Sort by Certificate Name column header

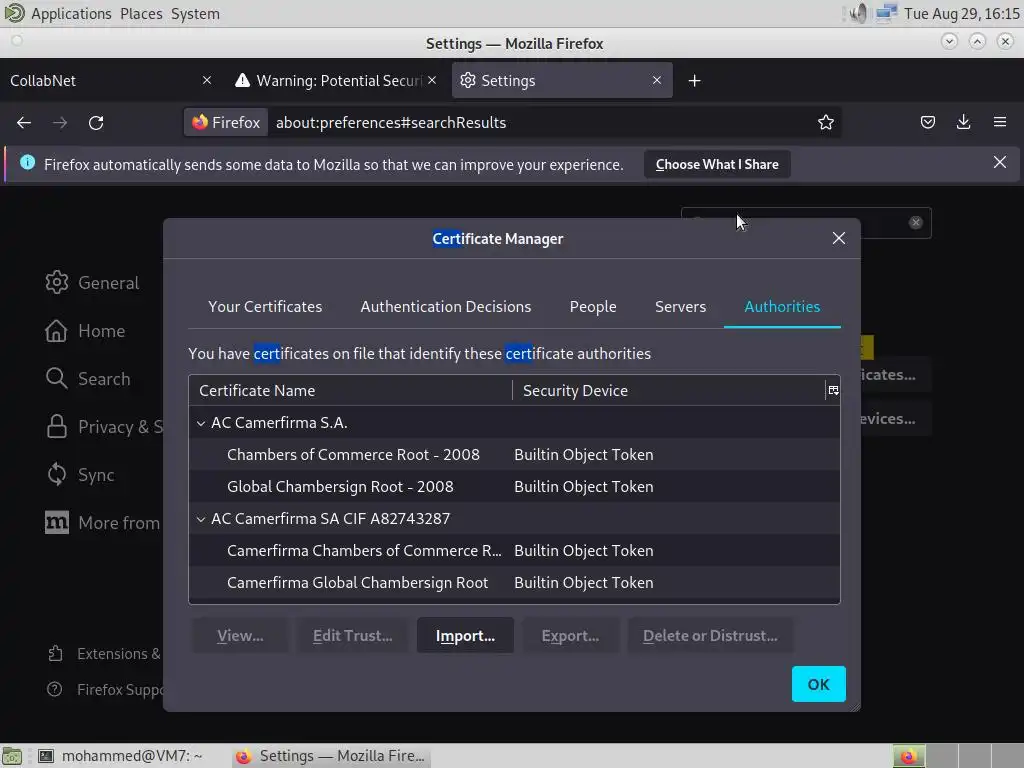pyautogui.click(x=351, y=391)
